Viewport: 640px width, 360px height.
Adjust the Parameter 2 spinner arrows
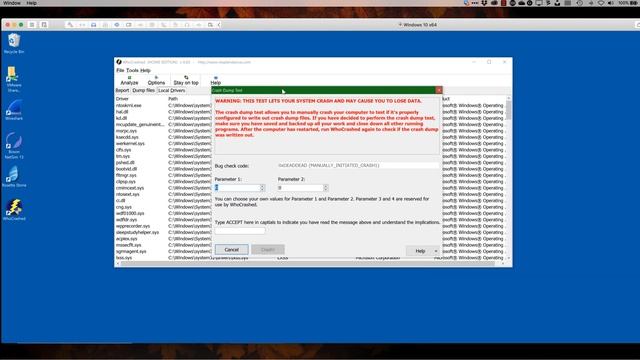coord(326,187)
